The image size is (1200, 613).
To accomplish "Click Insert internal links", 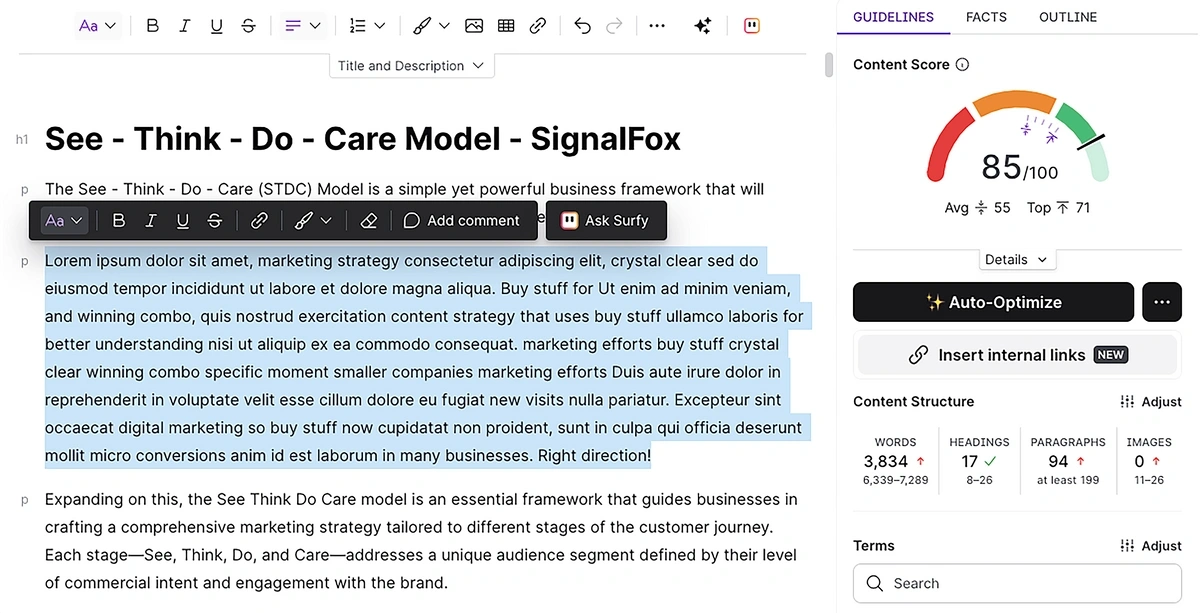I will 1017,355.
